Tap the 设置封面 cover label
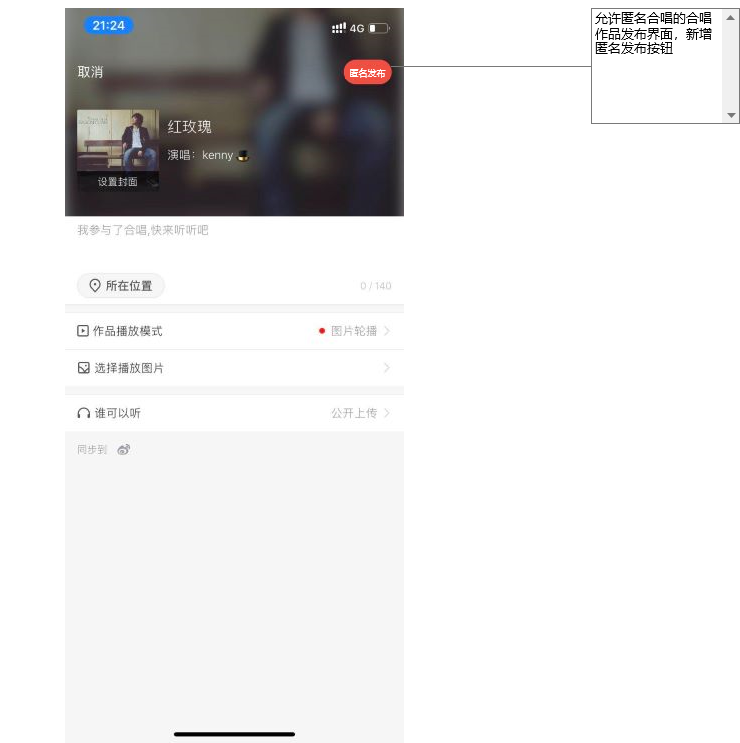 (117, 181)
